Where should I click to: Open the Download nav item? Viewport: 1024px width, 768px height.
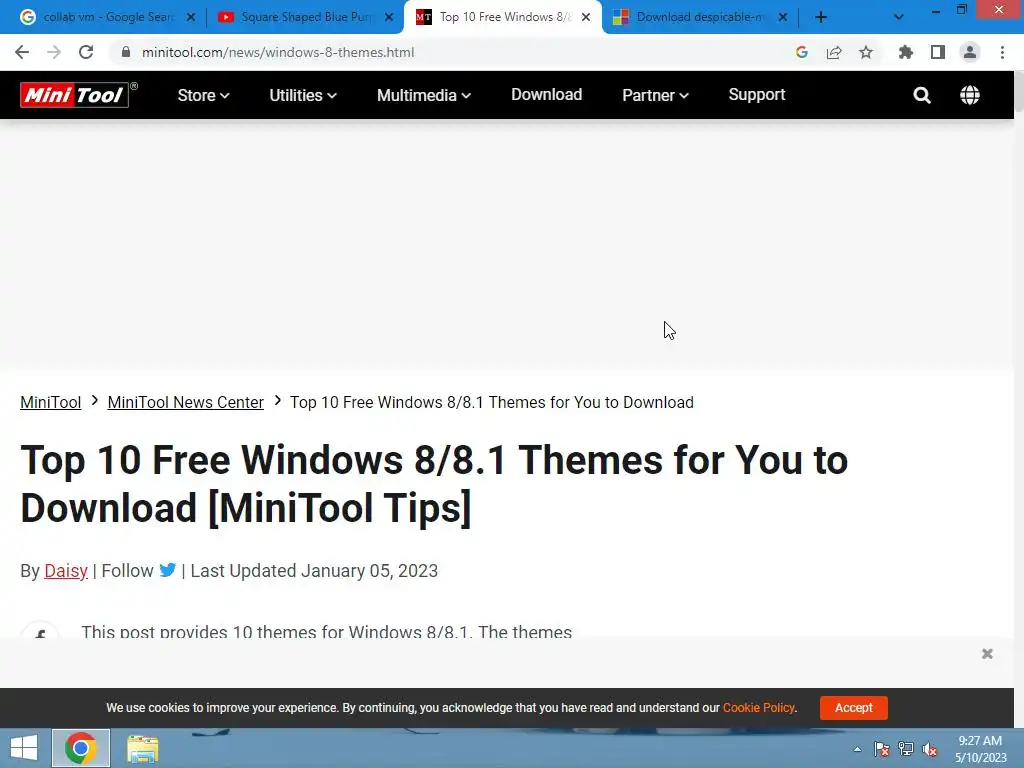tap(547, 95)
